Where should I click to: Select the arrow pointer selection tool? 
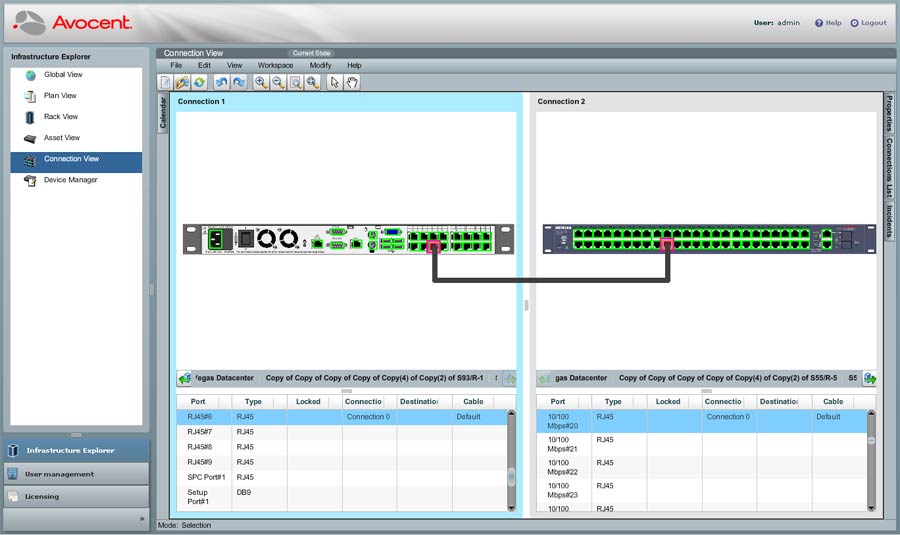tap(335, 82)
